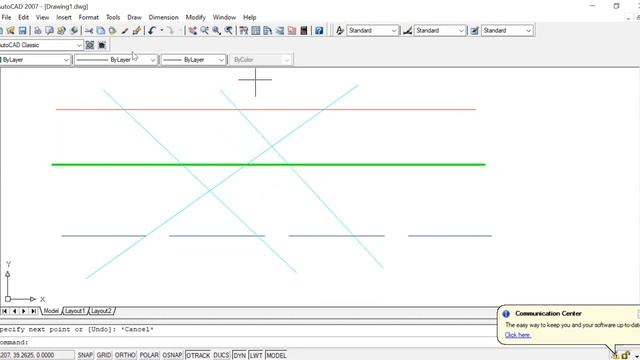Open the table style Standard dropdown
The height and width of the screenshot is (360, 640).
click(529, 31)
